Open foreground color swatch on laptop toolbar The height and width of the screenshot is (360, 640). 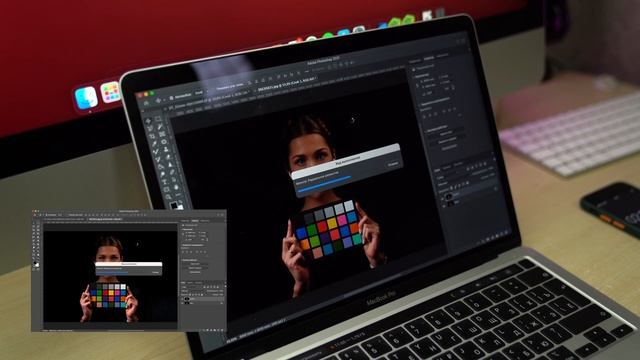pyautogui.click(x=174, y=205)
